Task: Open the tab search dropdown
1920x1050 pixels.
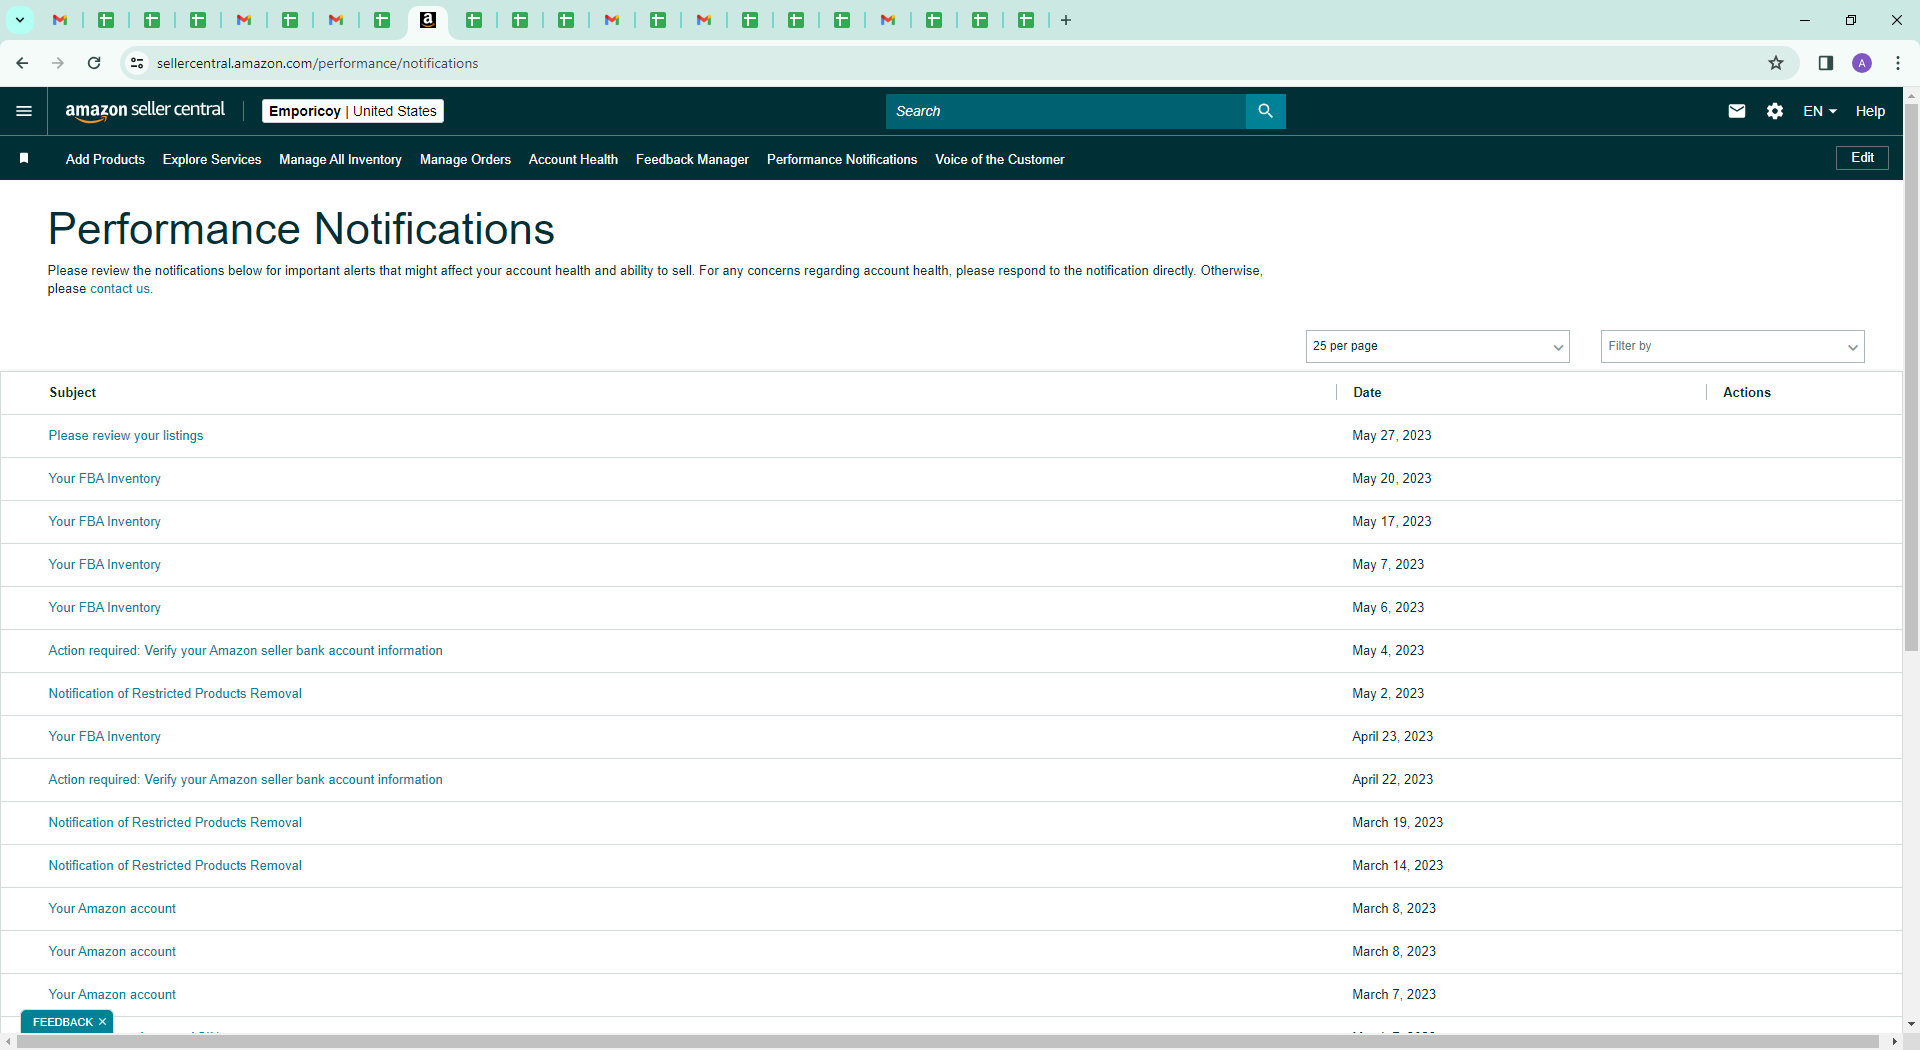Action: [x=19, y=20]
